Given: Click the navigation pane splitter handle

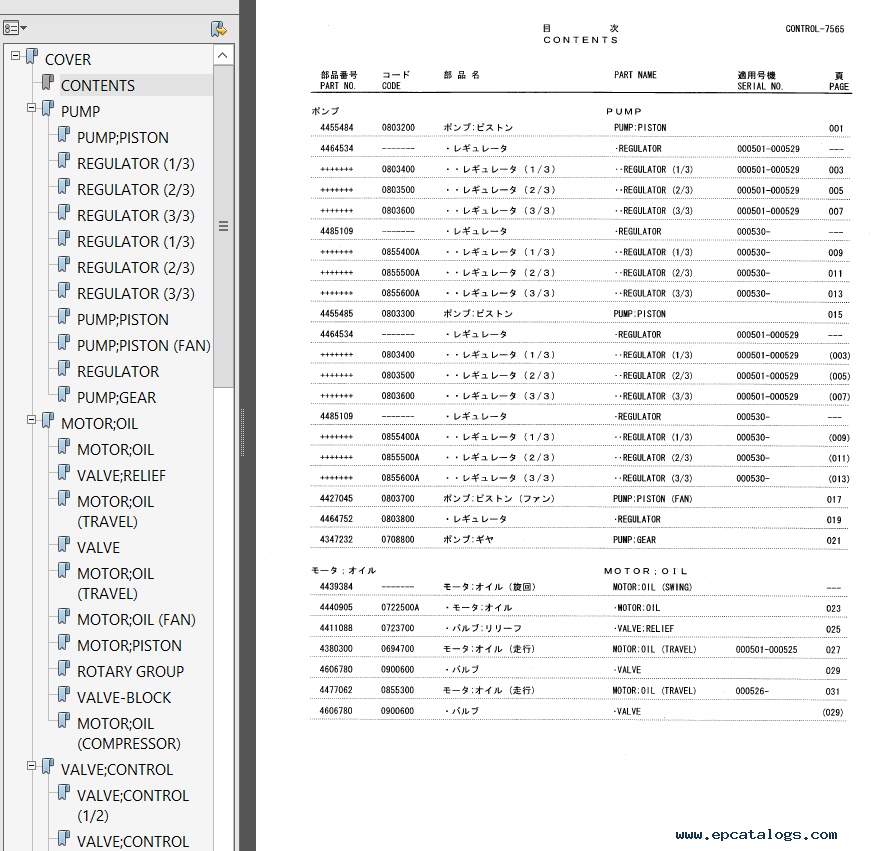Looking at the screenshot, I should tap(243, 433).
